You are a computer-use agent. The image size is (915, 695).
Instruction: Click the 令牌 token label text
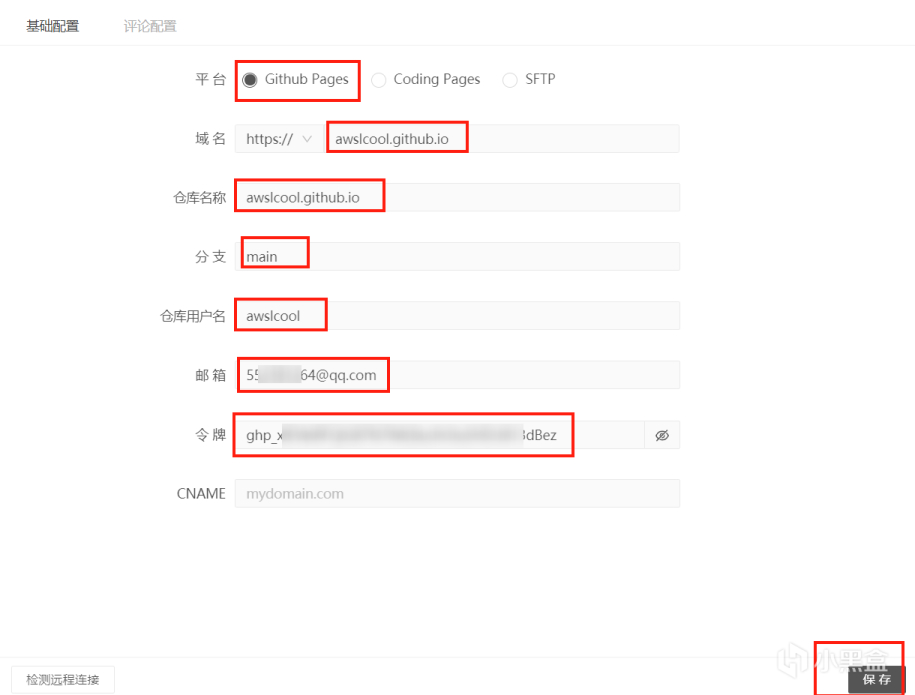210,435
